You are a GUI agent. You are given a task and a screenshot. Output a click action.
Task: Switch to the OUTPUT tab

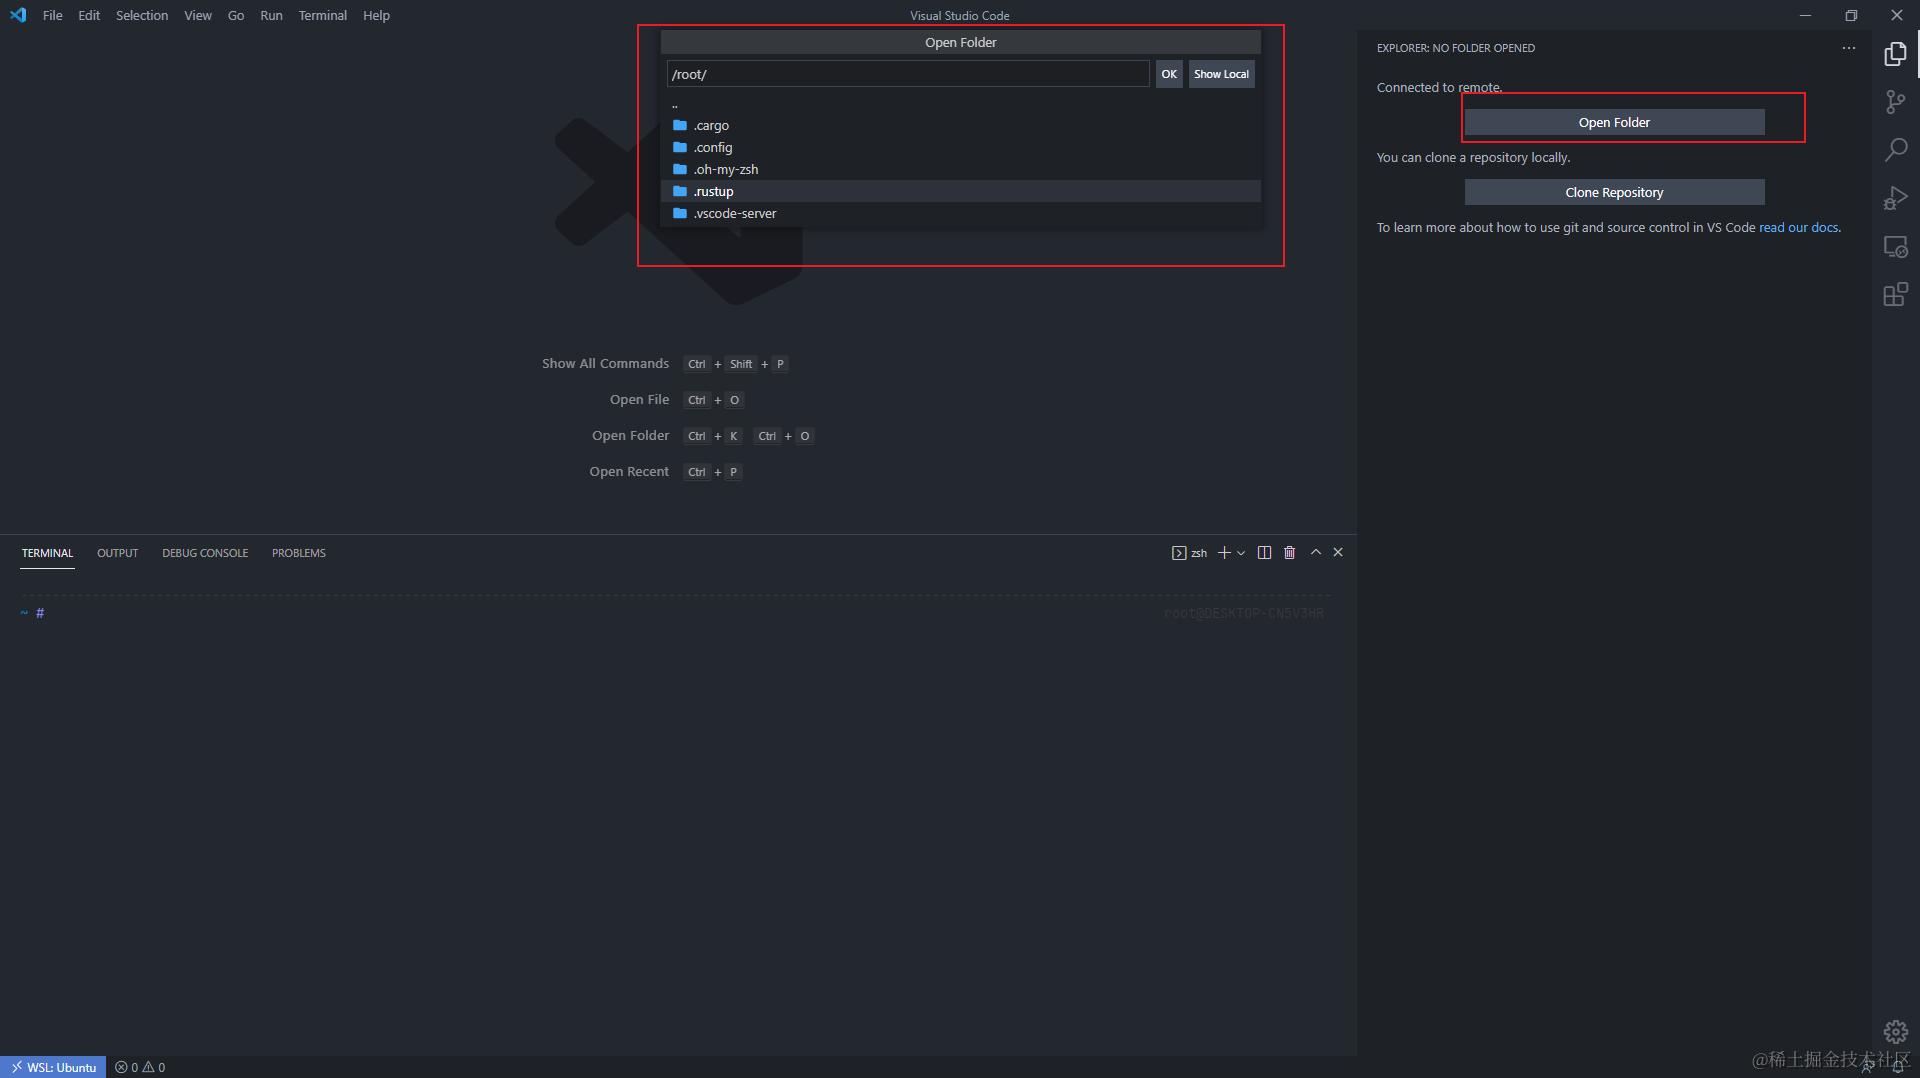[118, 553]
